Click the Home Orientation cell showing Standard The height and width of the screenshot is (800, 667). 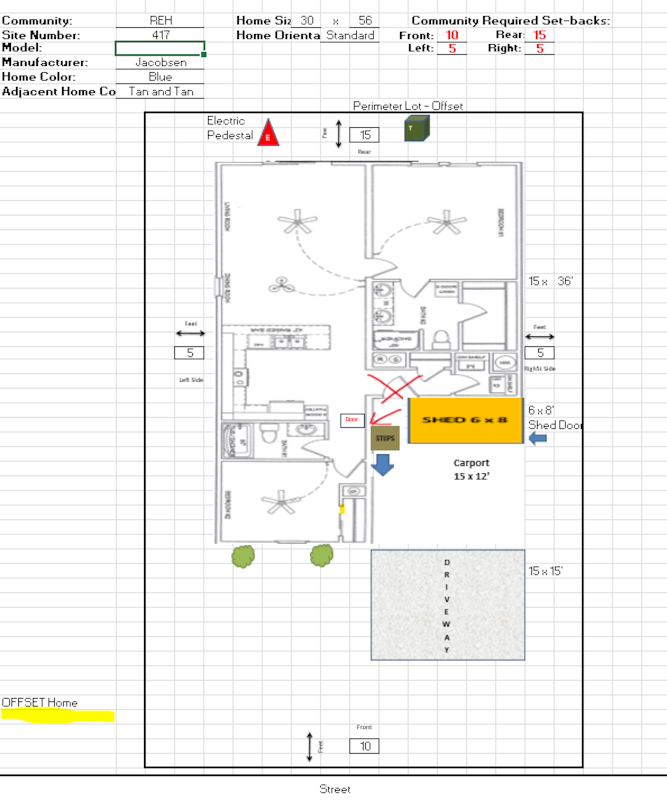pyautogui.click(x=350, y=35)
